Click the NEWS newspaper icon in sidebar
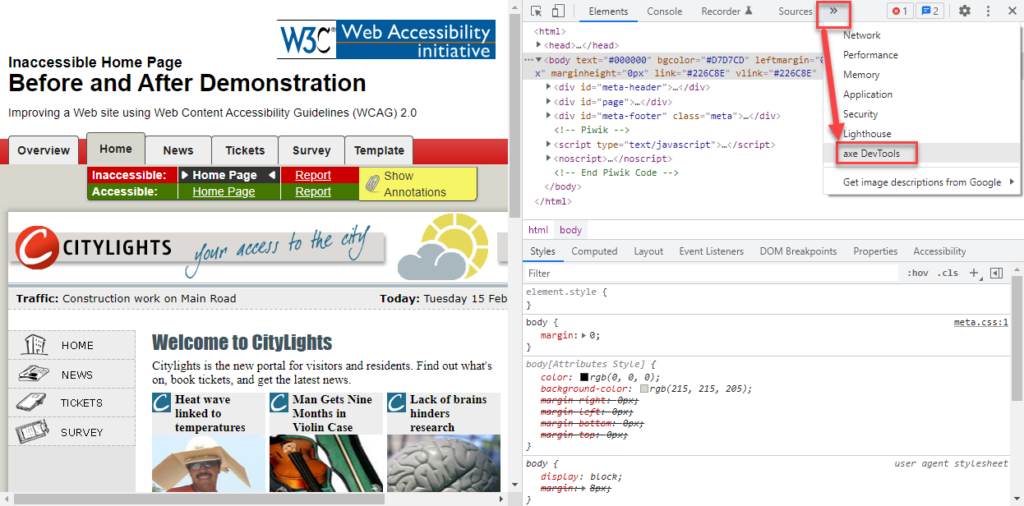Image resolution: width=1024 pixels, height=506 pixels. 33,374
